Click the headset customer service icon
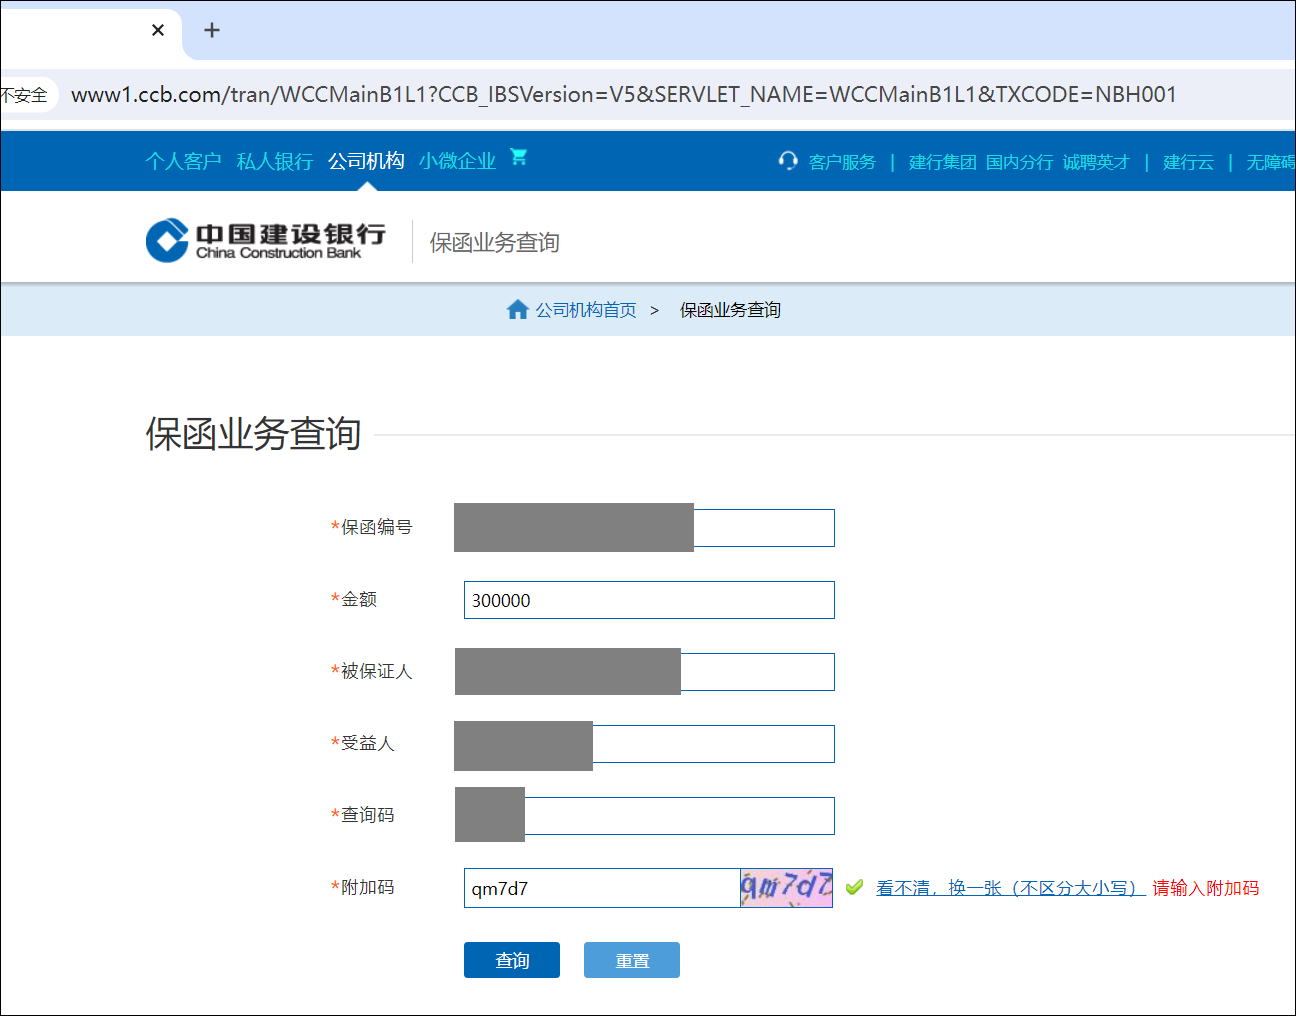The width and height of the screenshot is (1296, 1016). pos(787,160)
